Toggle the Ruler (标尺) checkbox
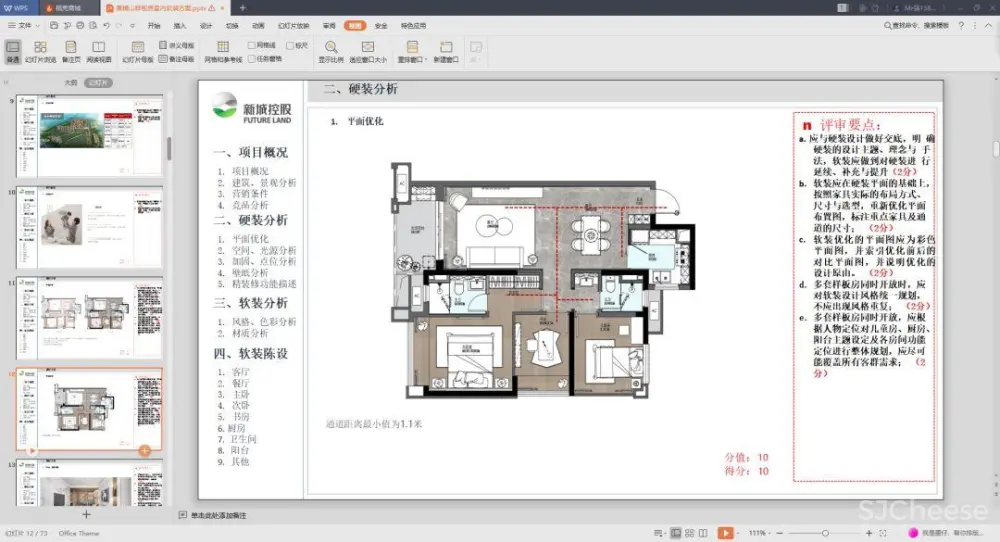The width and height of the screenshot is (1000, 542). coord(289,45)
